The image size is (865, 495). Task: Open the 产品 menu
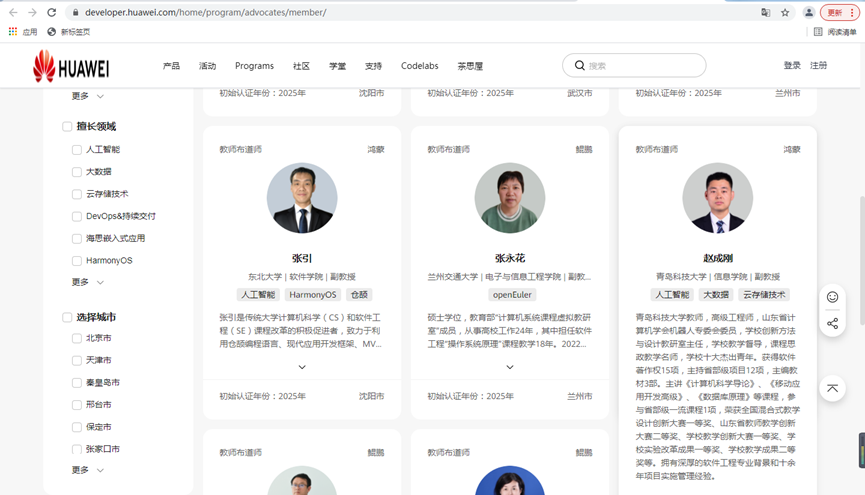171,66
